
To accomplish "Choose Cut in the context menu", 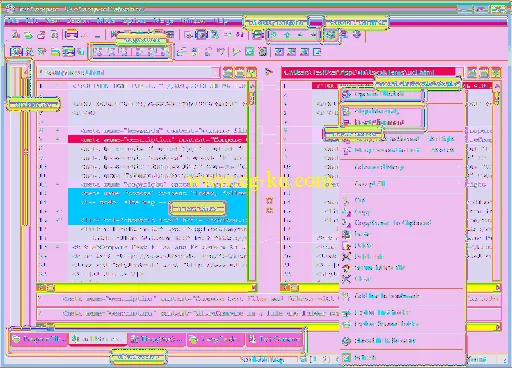I will (402, 200).
